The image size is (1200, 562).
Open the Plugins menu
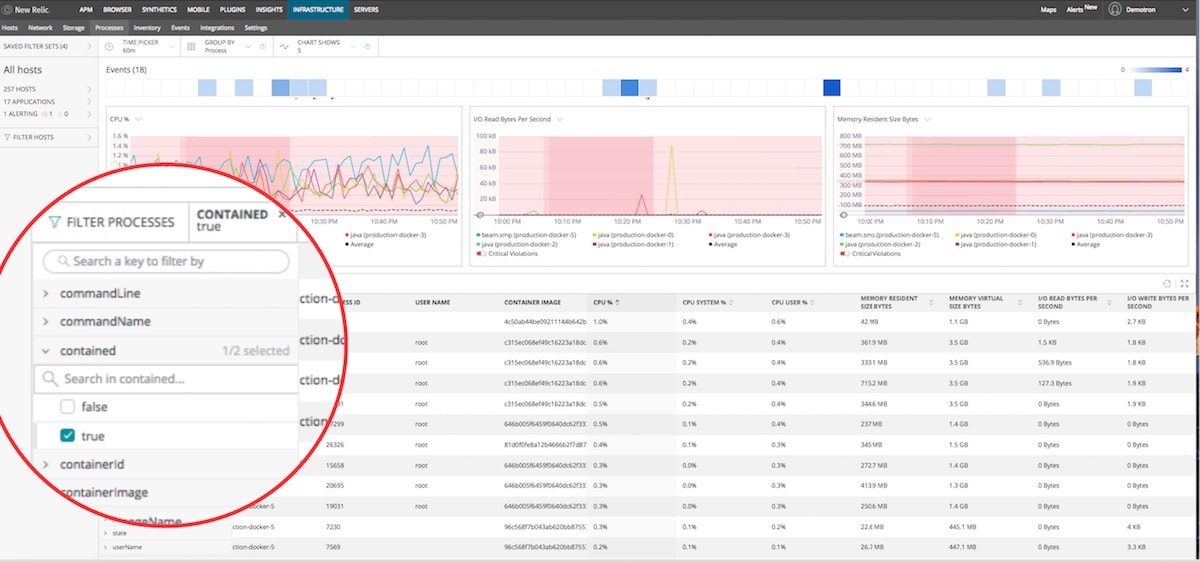[234, 9]
